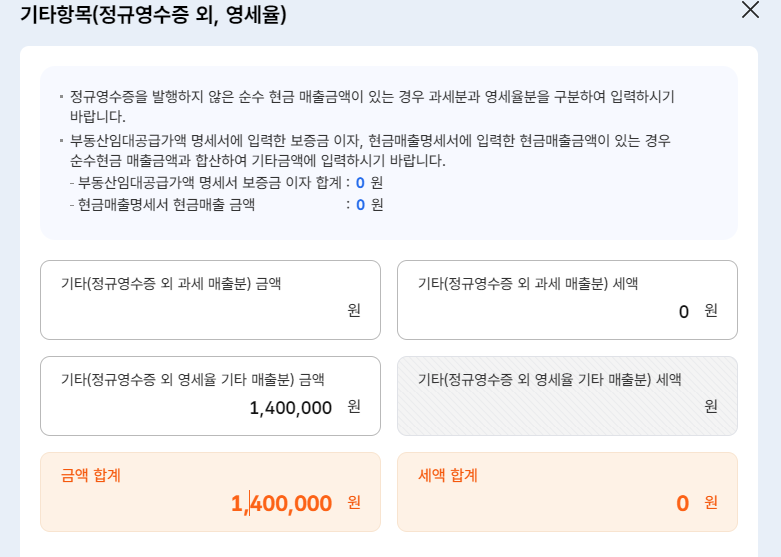
Task: Click the 원 unit in 금액 합계 box
Action: 354,502
